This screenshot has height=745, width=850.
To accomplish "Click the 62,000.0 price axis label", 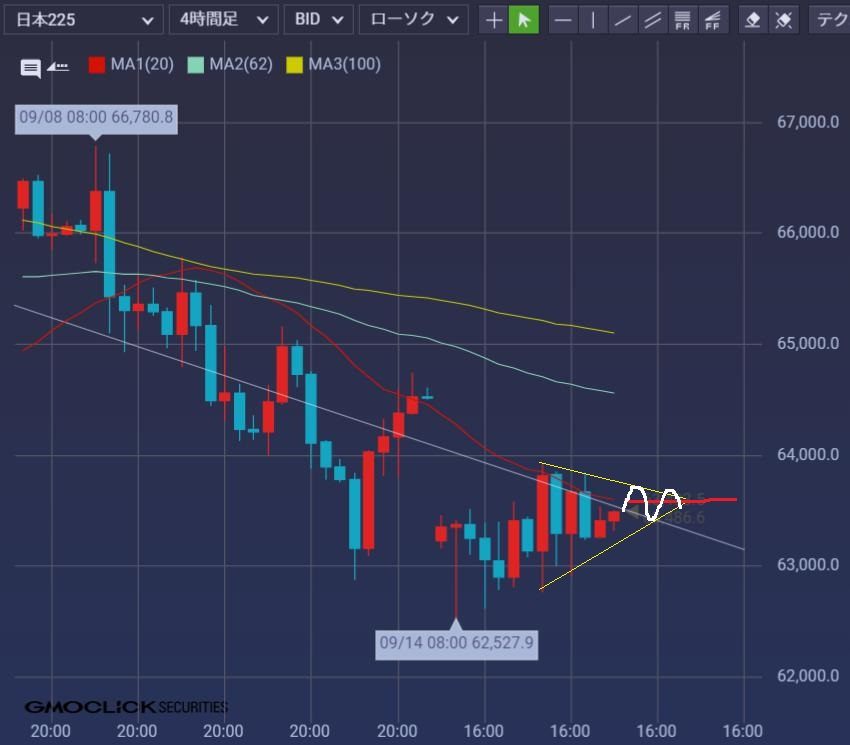I will click(808, 676).
